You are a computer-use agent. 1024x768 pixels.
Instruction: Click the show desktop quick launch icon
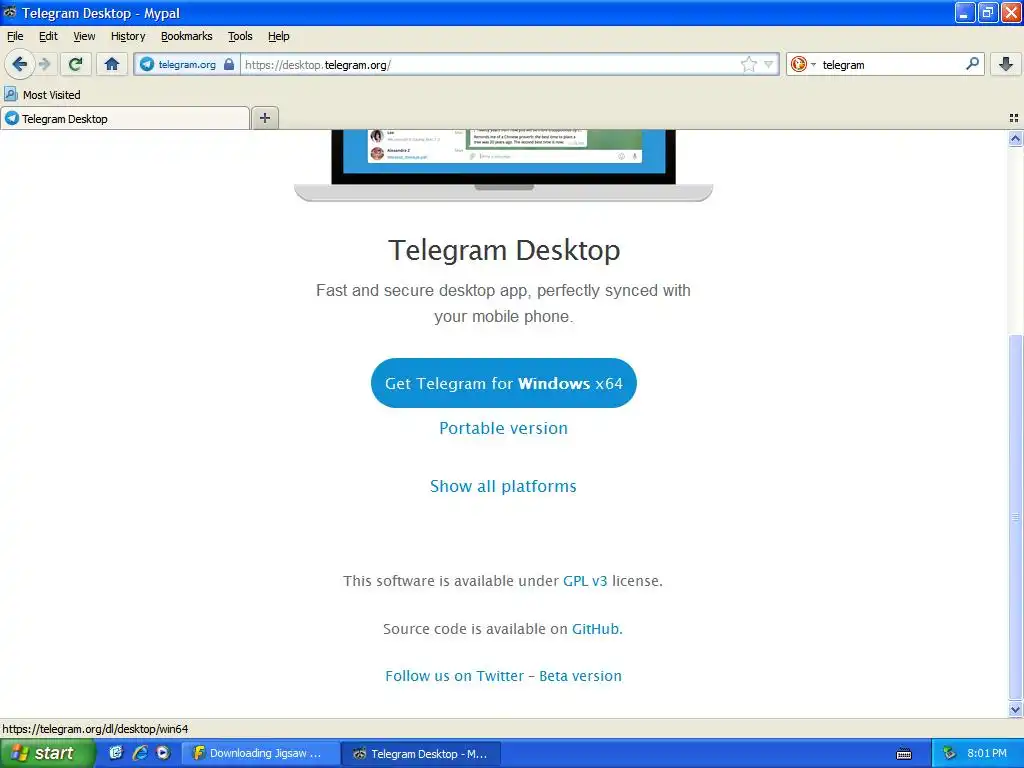[x=116, y=753]
